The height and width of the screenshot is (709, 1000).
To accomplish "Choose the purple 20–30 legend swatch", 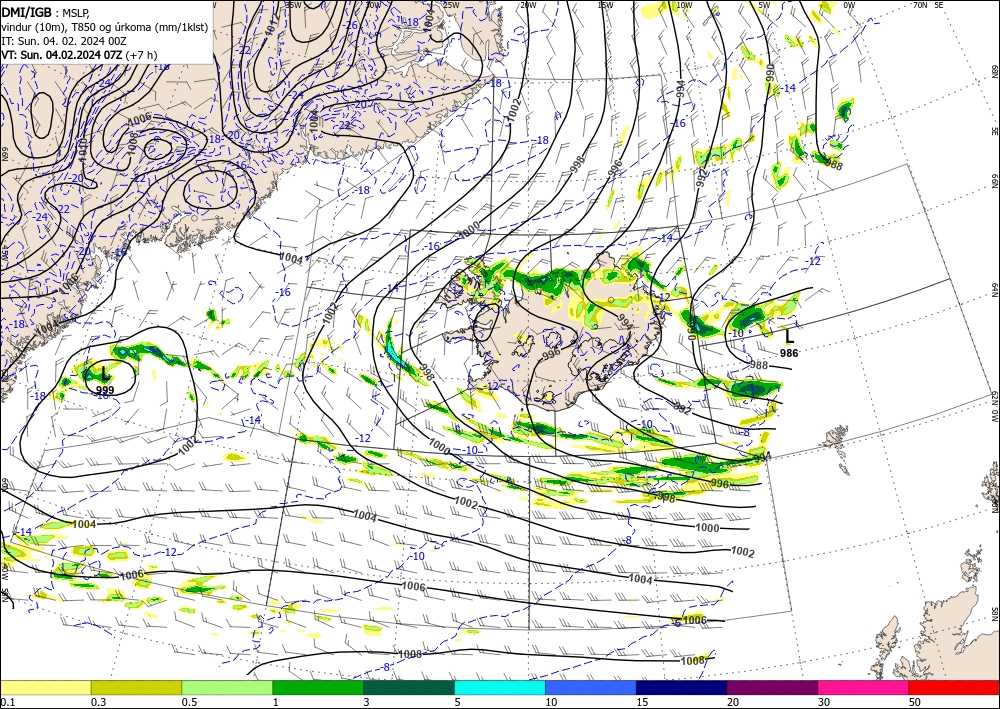I will (x=772, y=687).
